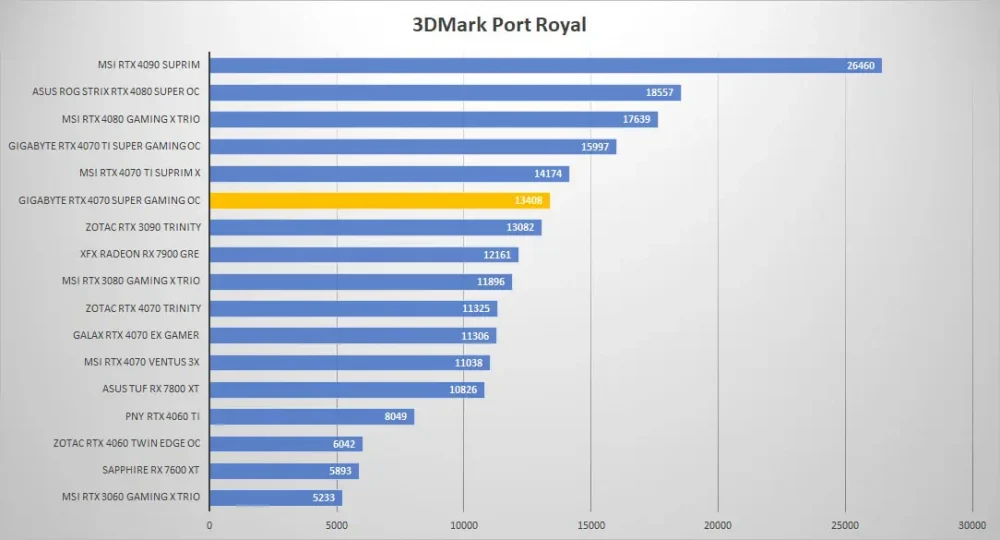Select the MSI RTX 4080 GAMING X TRIO label
Image resolution: width=1000 pixels, height=540 pixels.
(x=131, y=119)
